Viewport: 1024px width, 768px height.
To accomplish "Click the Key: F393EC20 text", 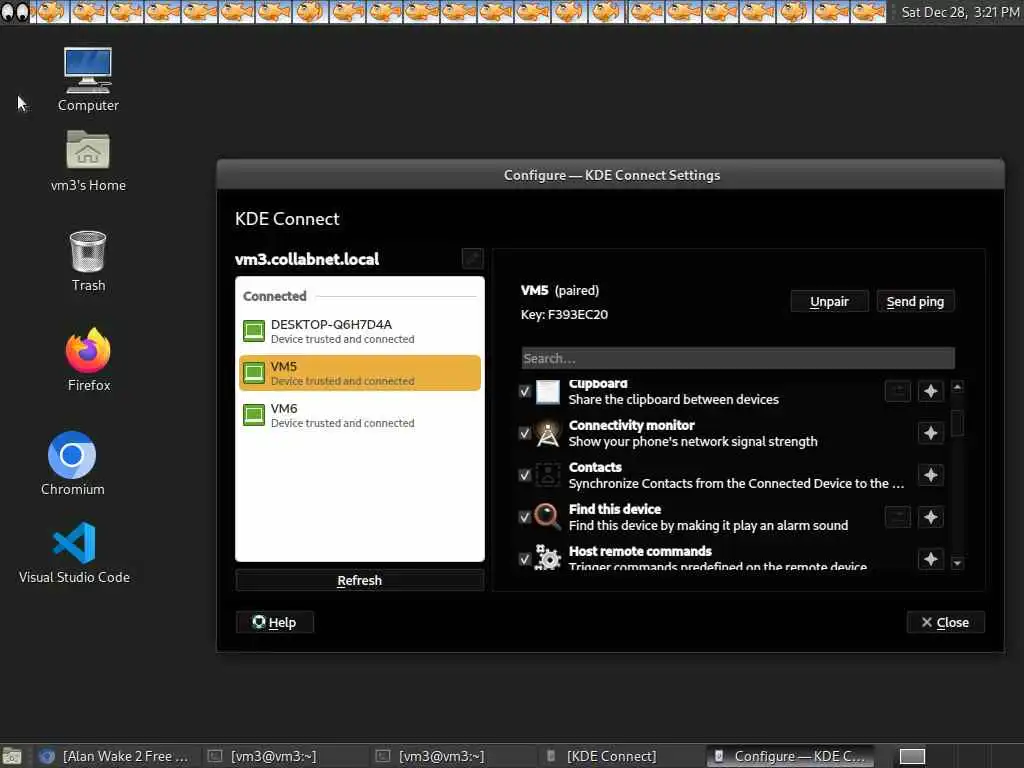I will click(x=564, y=315).
